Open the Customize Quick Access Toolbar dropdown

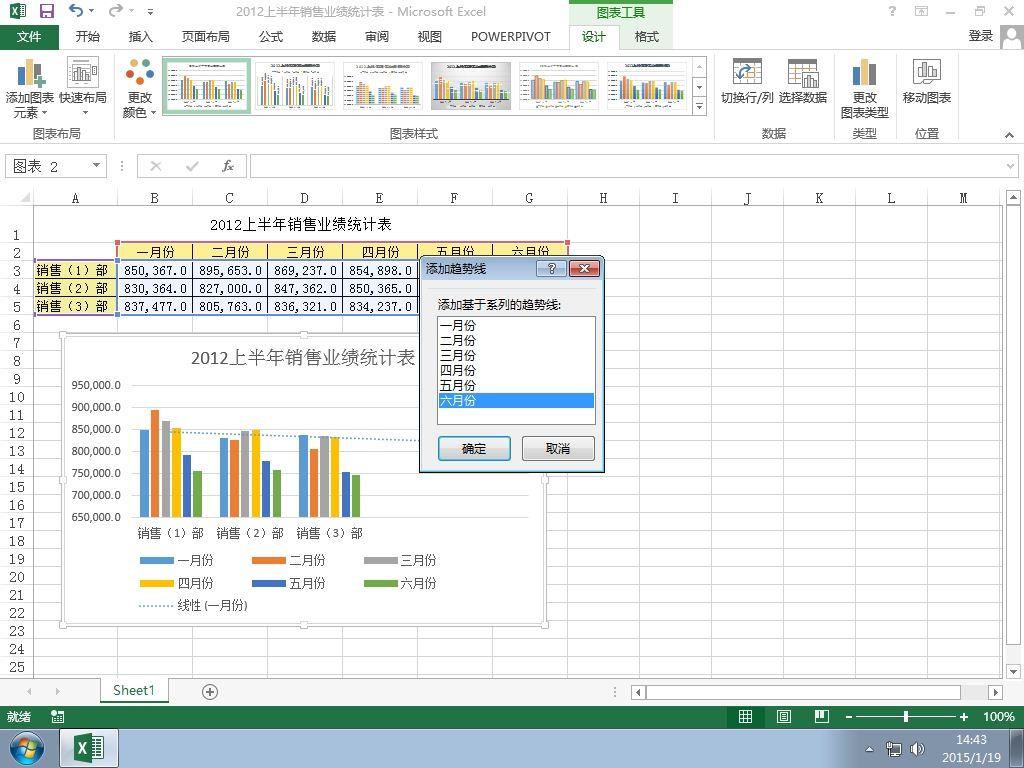click(151, 11)
